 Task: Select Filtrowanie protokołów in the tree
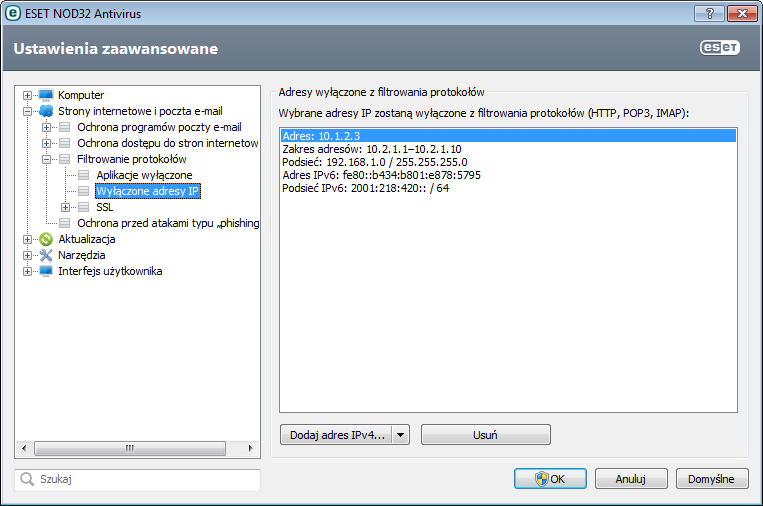click(131, 159)
